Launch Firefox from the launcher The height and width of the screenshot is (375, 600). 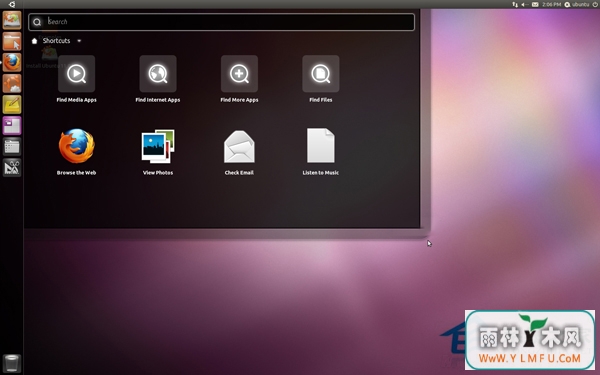point(12,62)
